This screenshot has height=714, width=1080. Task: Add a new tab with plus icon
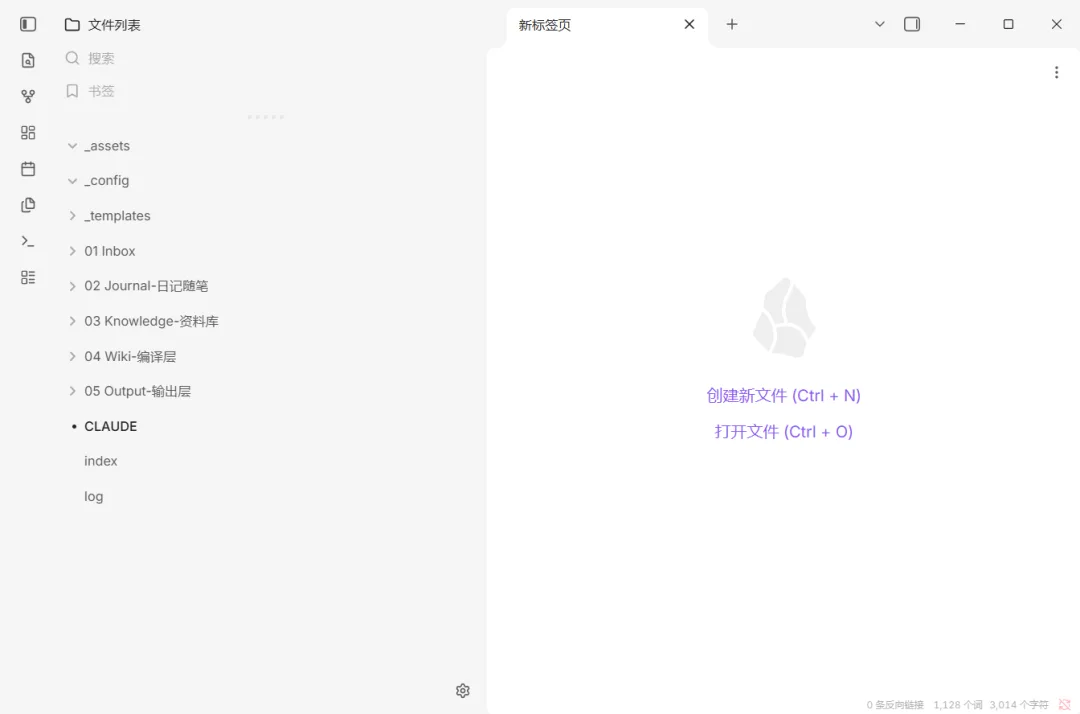click(732, 25)
